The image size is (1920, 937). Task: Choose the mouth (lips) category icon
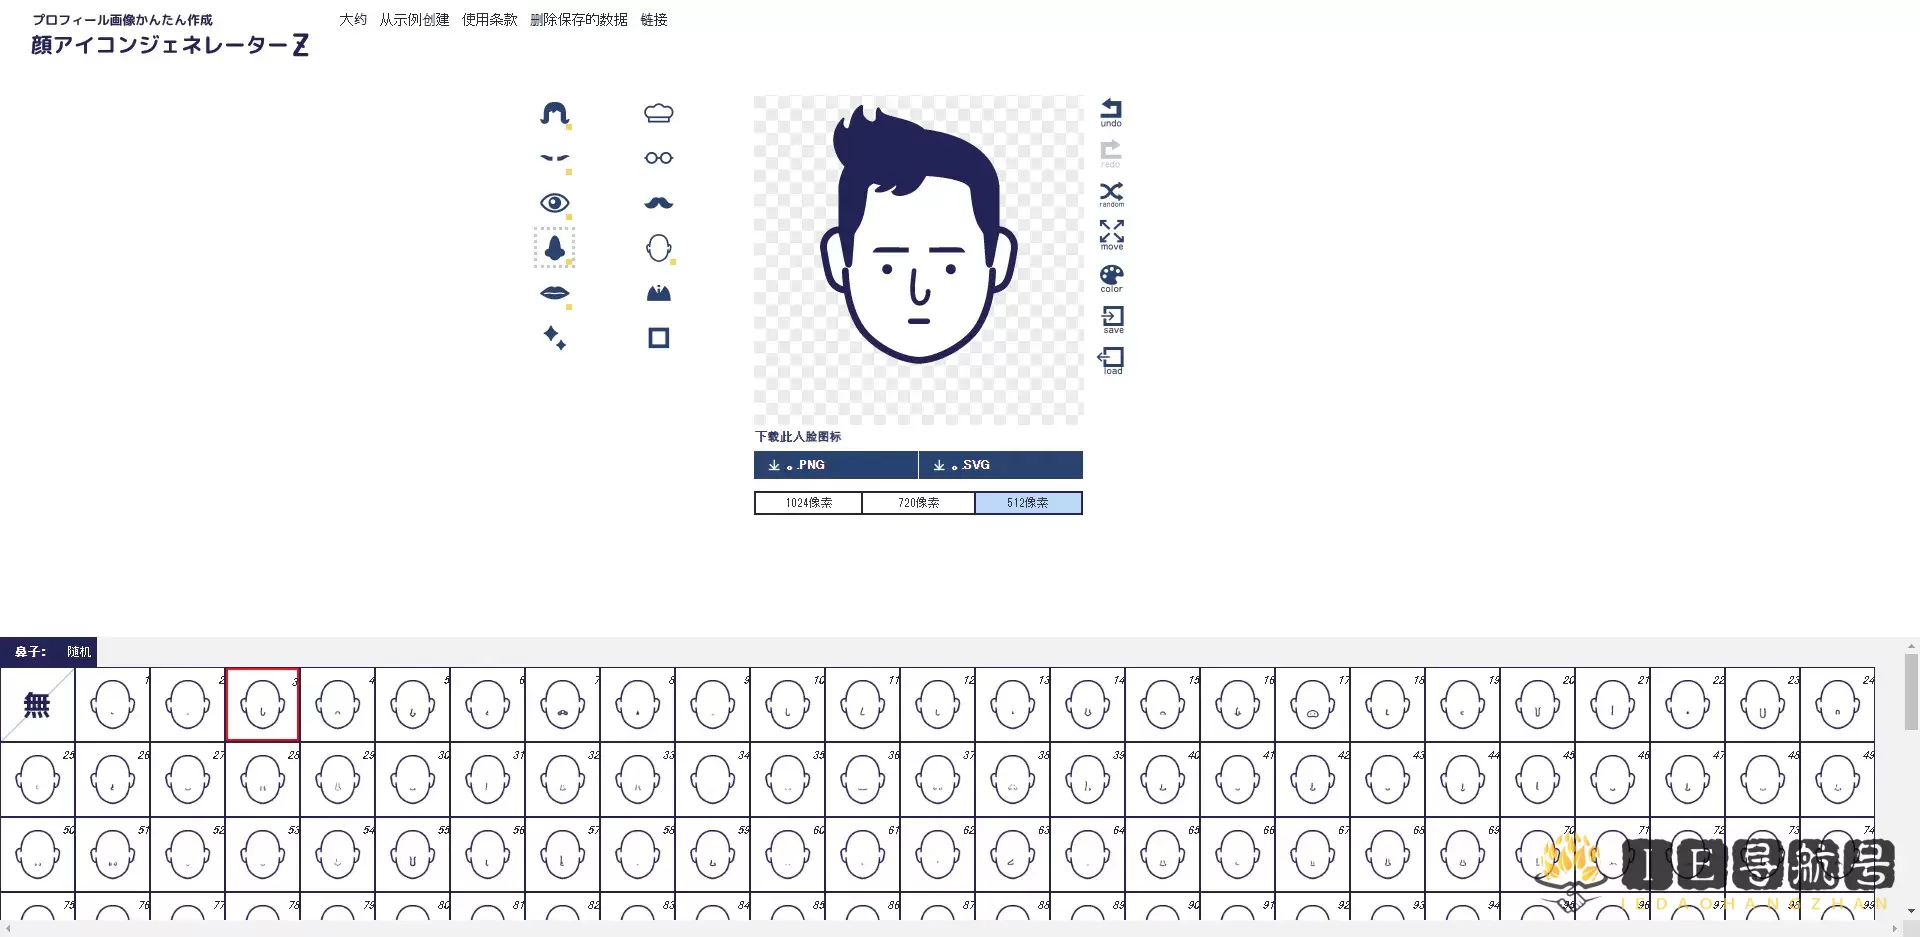[x=554, y=293]
